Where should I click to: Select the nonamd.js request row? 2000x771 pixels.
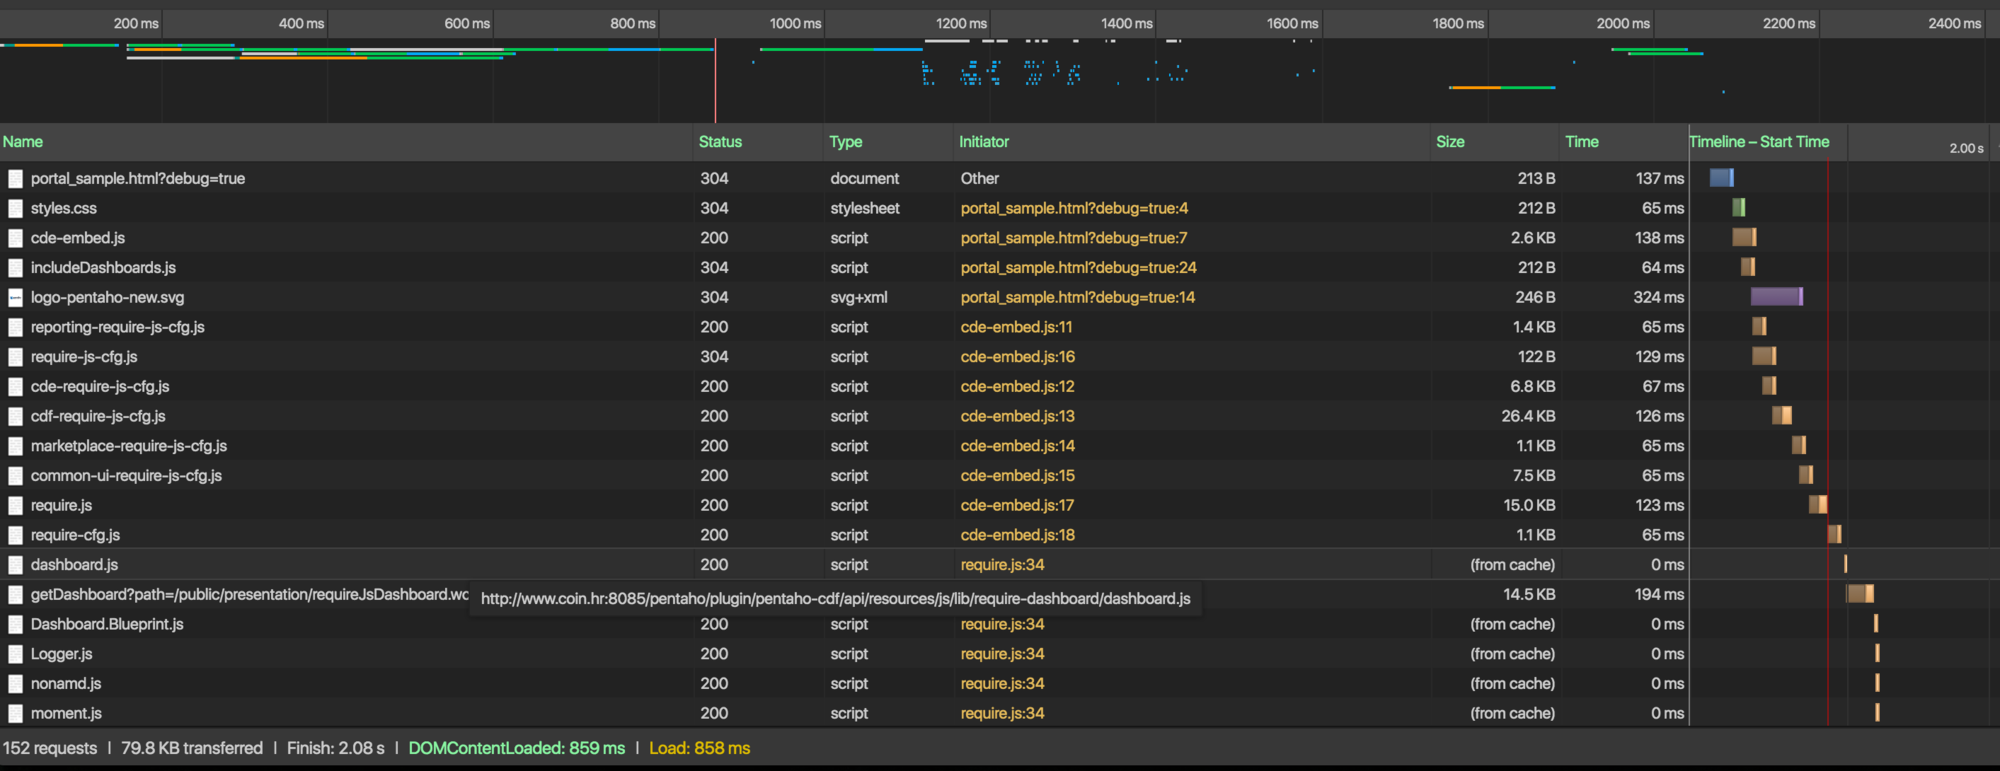click(x=844, y=684)
